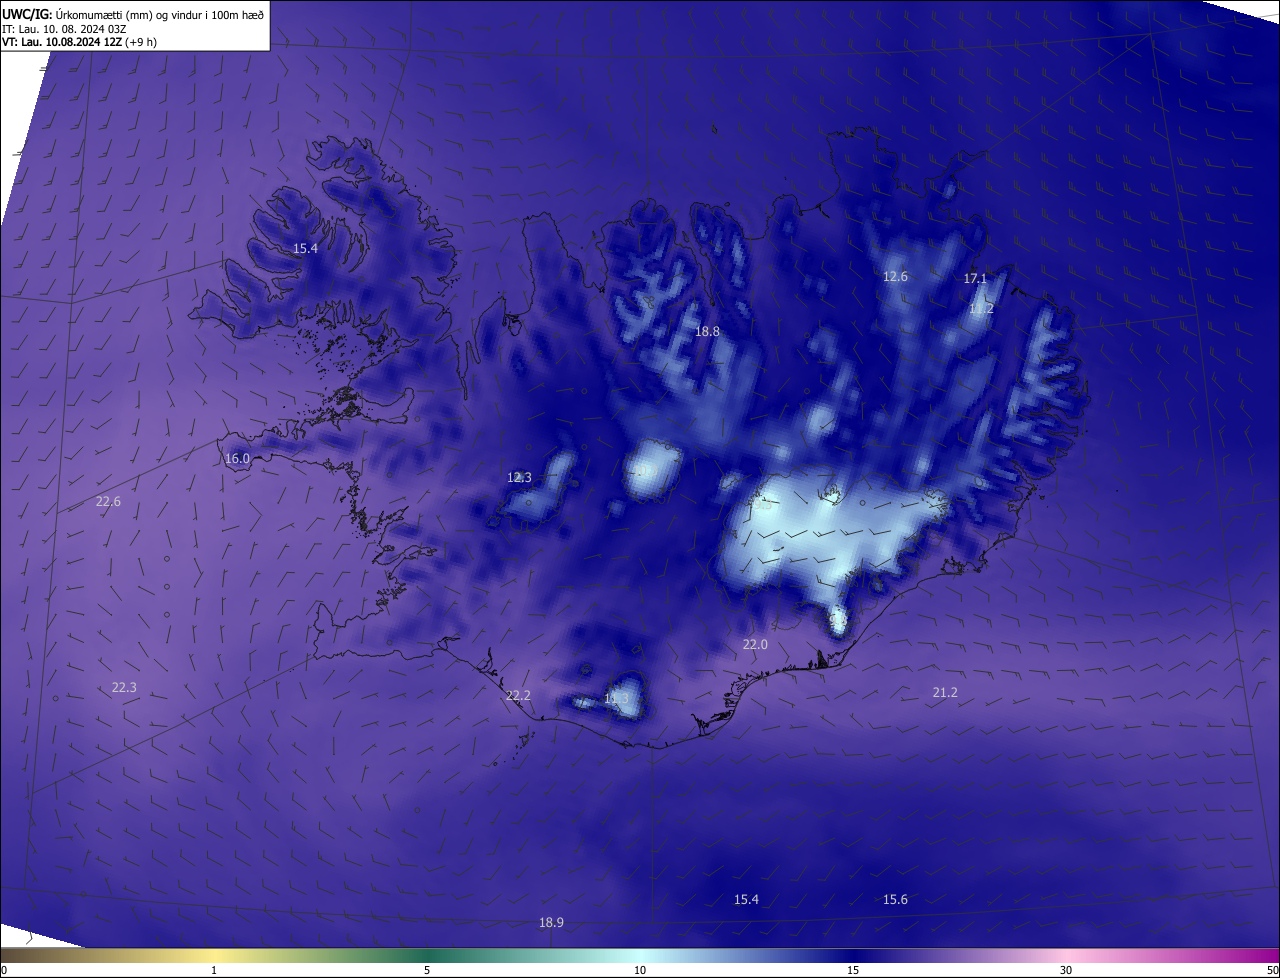
Task: Click the '10' tick on the color scale
Action: click(640, 970)
